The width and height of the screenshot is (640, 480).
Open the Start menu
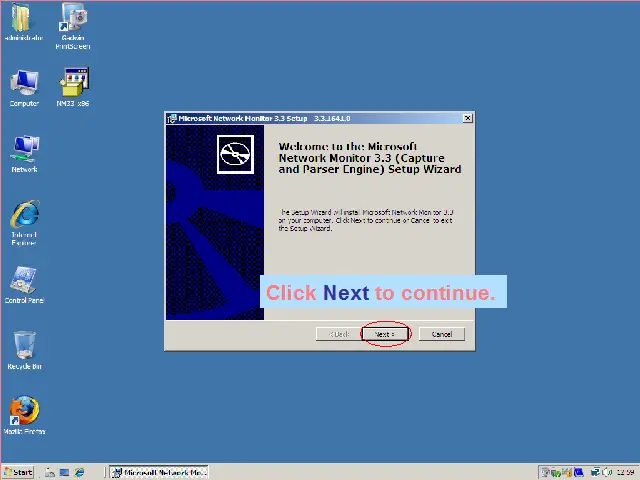point(18,472)
